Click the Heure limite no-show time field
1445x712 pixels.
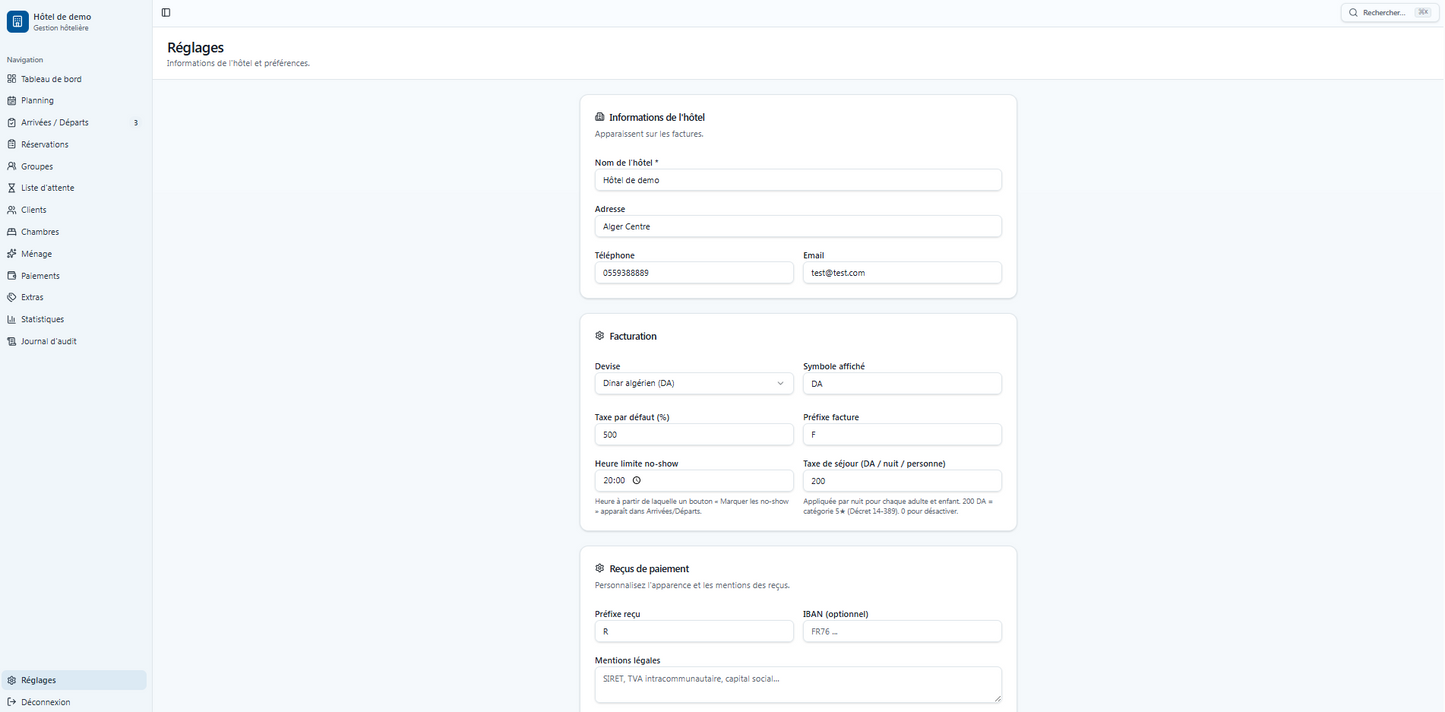[x=694, y=481]
